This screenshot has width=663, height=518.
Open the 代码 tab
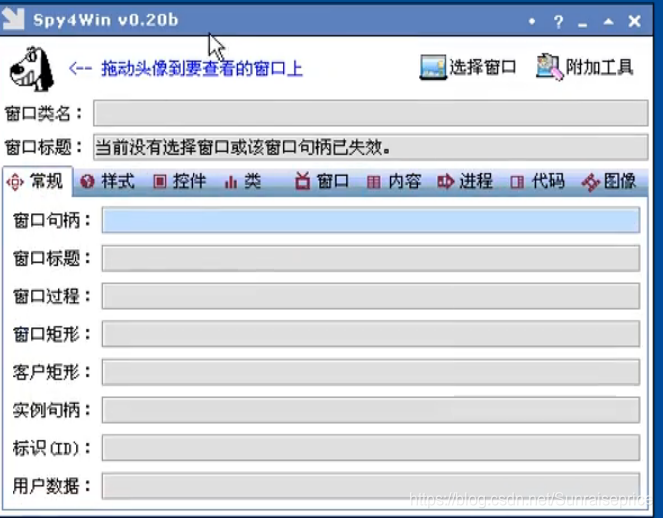coord(537,182)
